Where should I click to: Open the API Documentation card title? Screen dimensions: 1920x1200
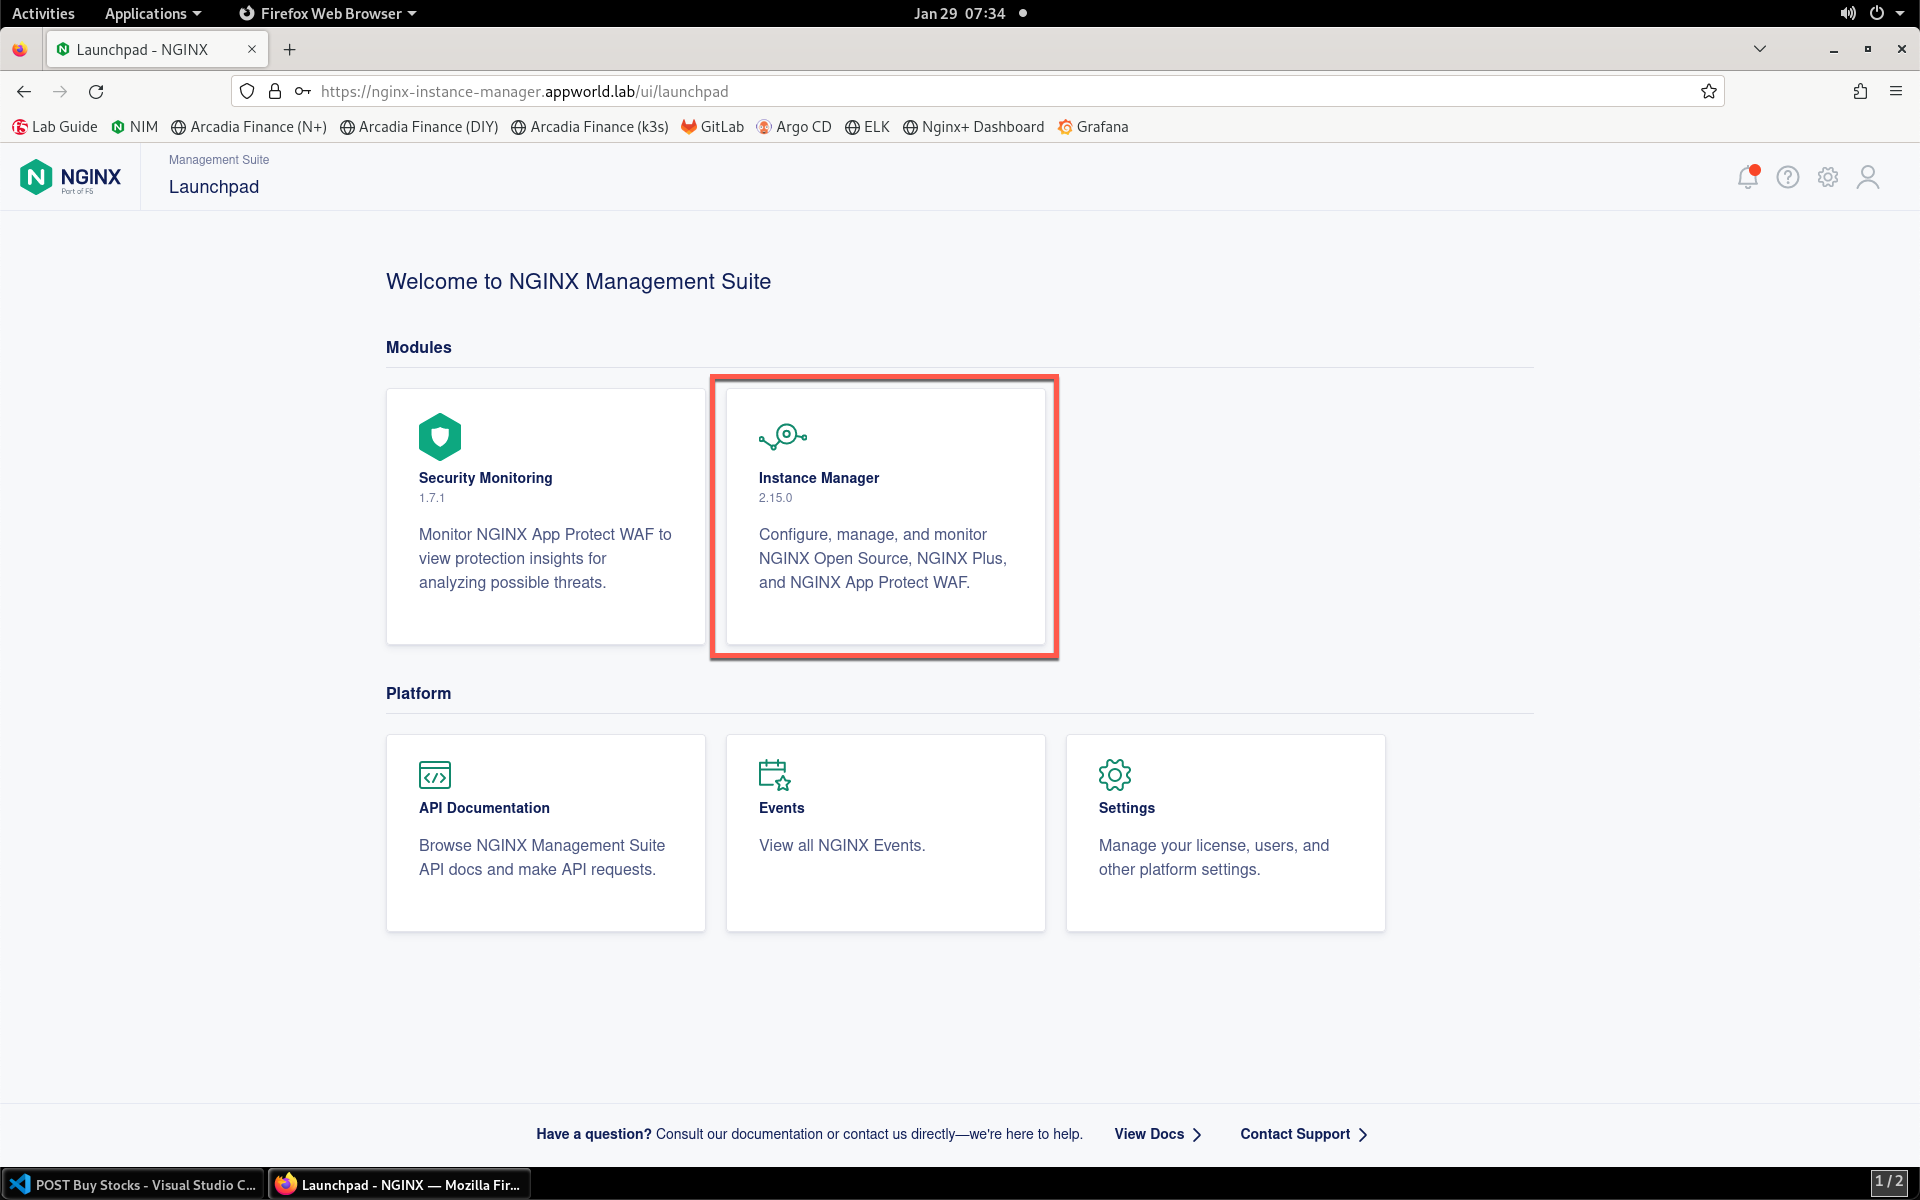click(x=484, y=808)
